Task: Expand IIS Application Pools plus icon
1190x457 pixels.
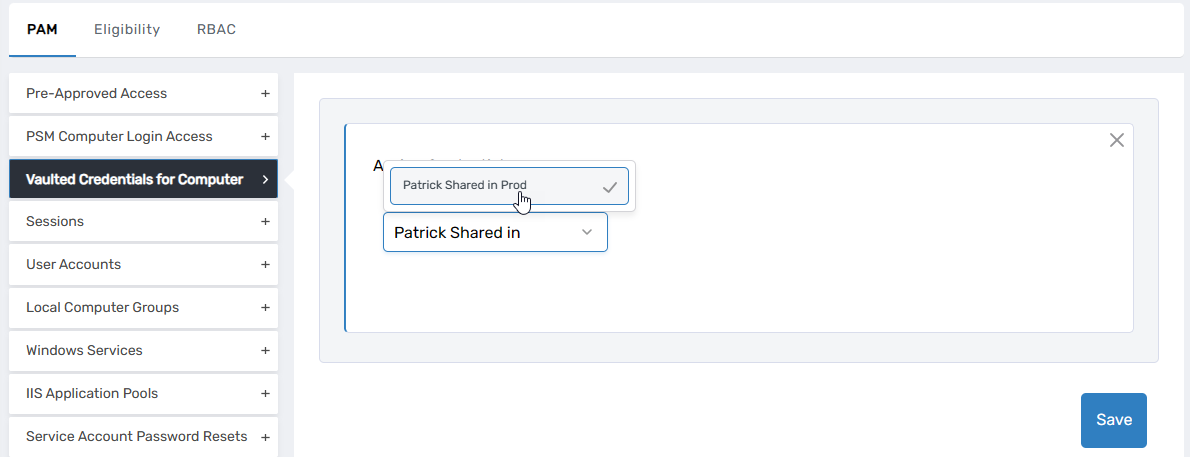Action: pyautogui.click(x=265, y=394)
